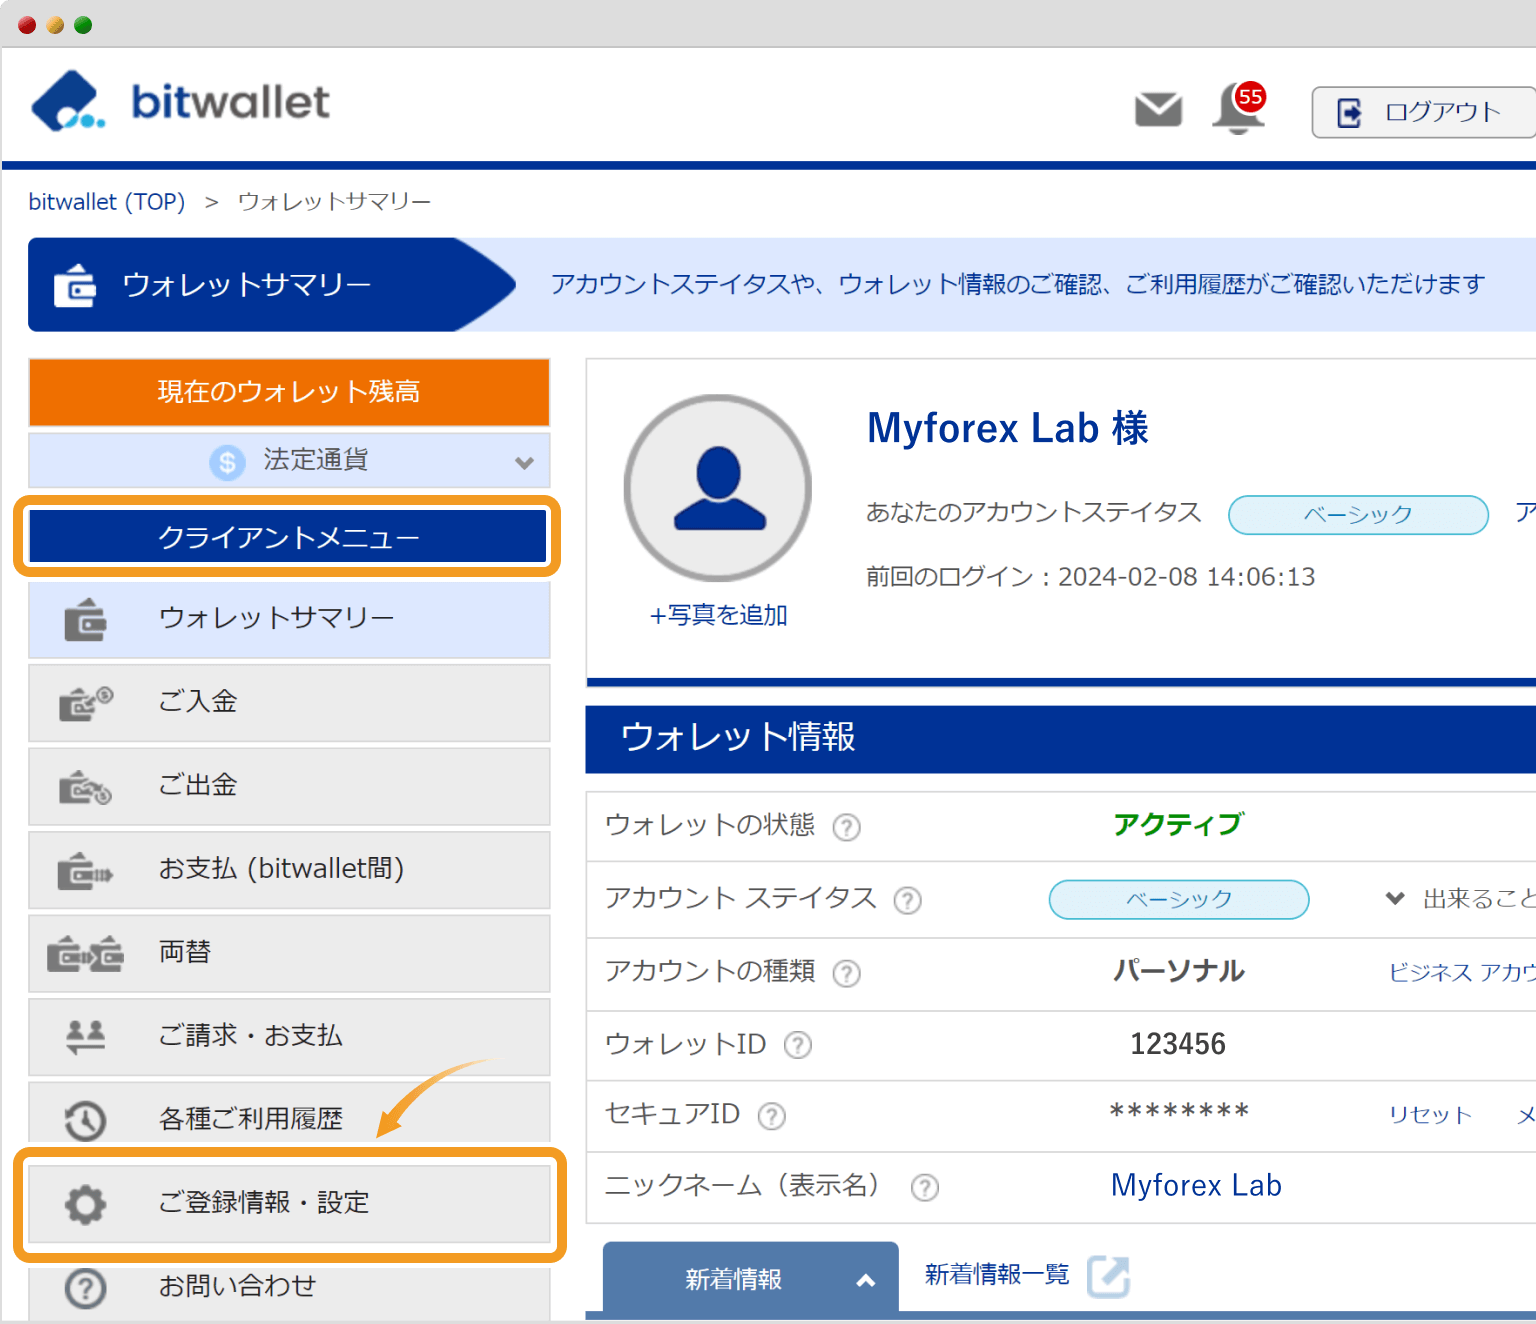Click the dollar coin icon beside 法定通貨
Viewport: 1536px width, 1324px height.
pos(227,462)
